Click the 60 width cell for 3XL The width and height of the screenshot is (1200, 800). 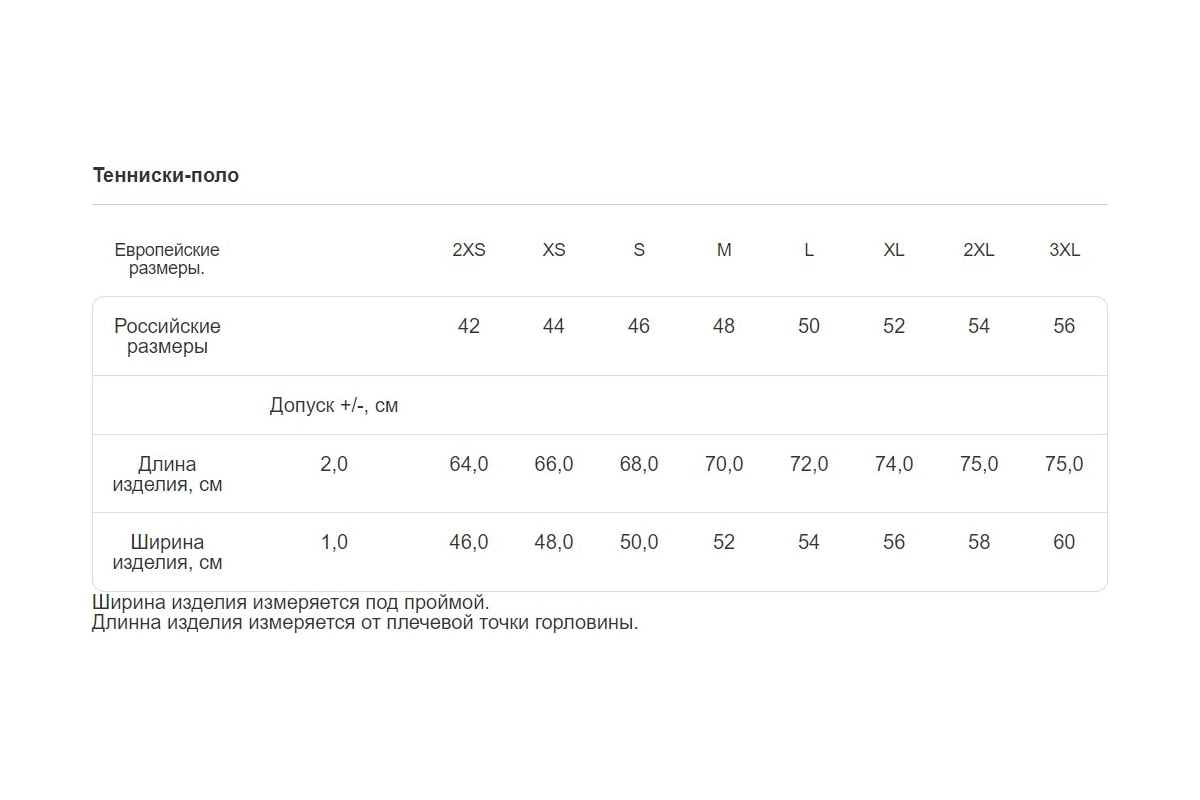[x=1064, y=542]
